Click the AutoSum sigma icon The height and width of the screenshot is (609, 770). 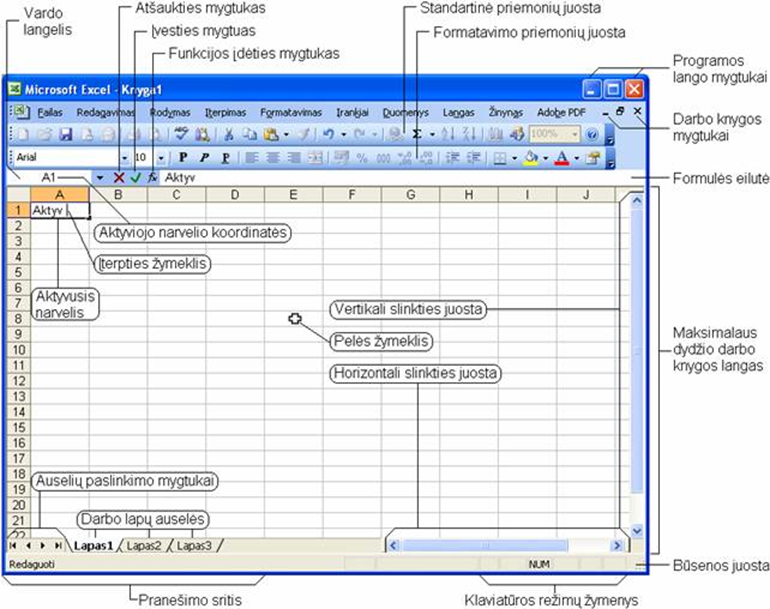pos(417,134)
